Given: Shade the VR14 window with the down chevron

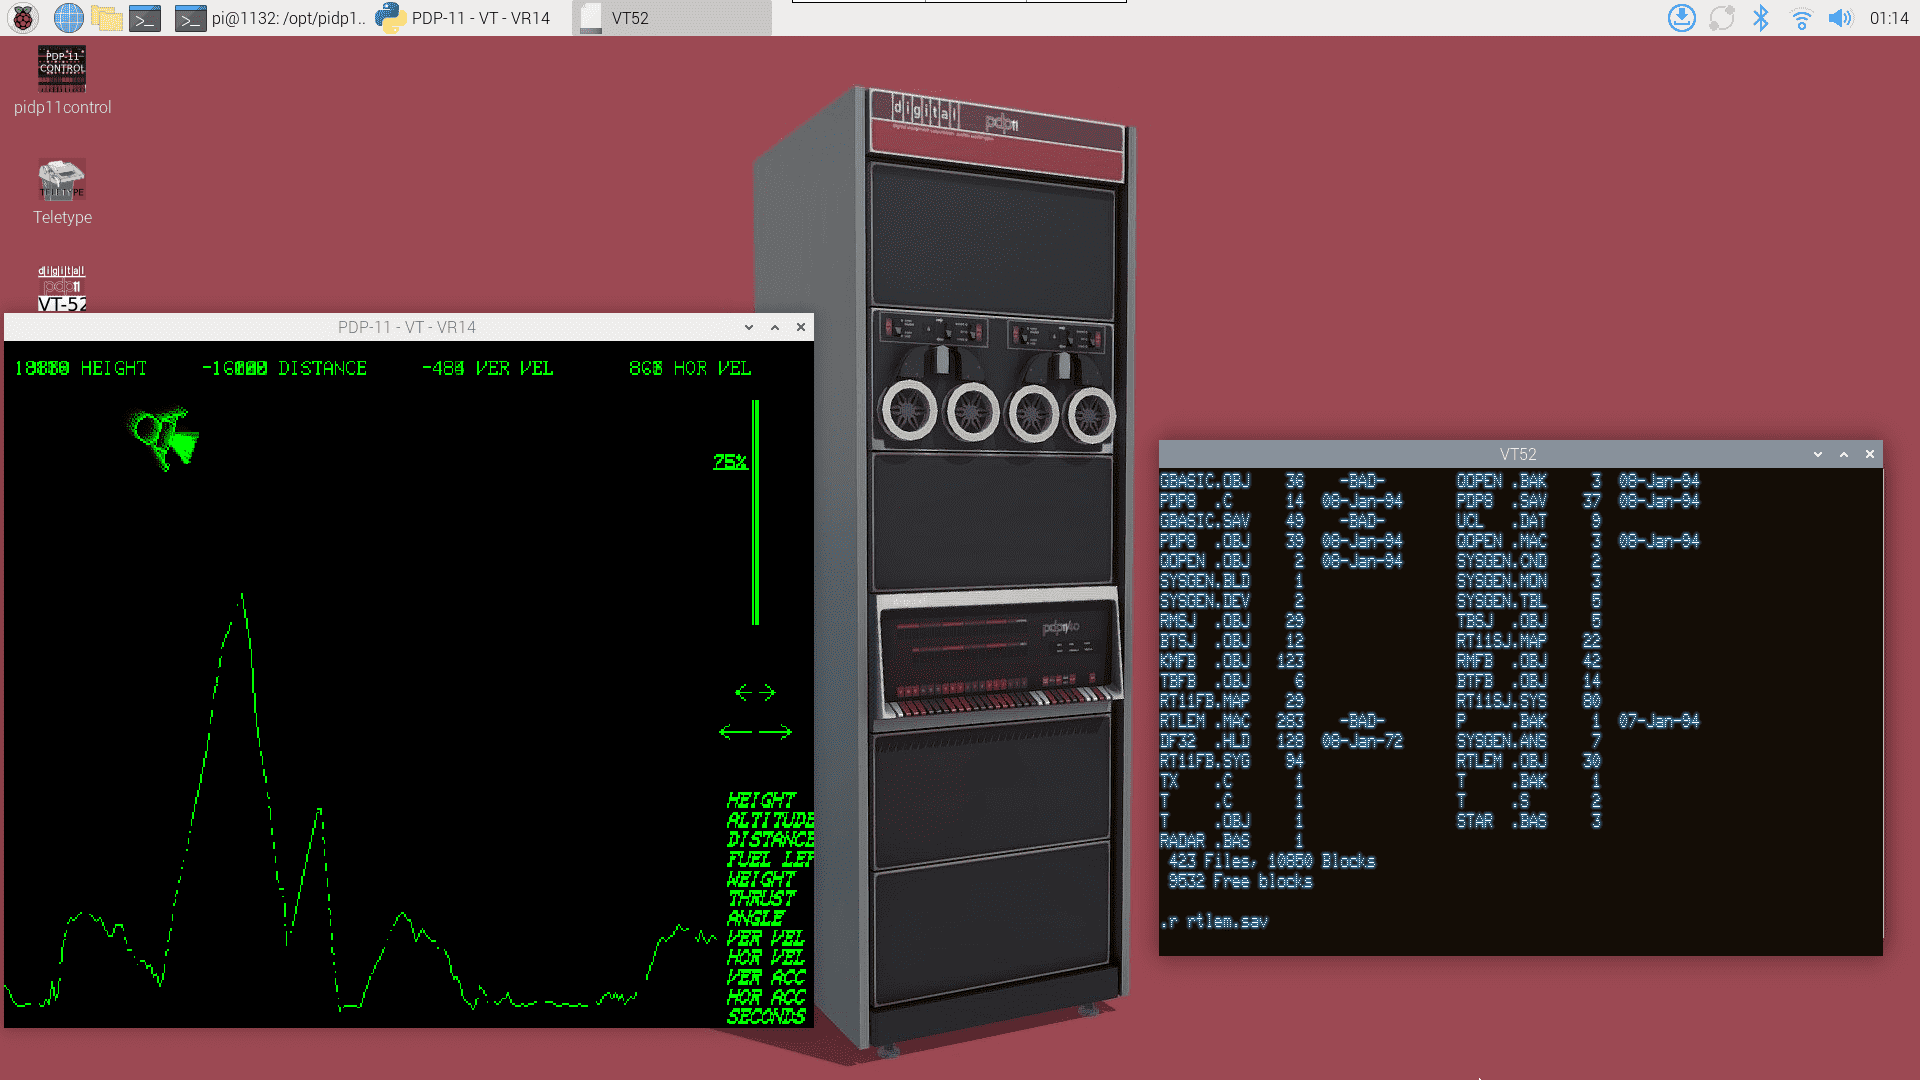Looking at the screenshot, I should (749, 327).
